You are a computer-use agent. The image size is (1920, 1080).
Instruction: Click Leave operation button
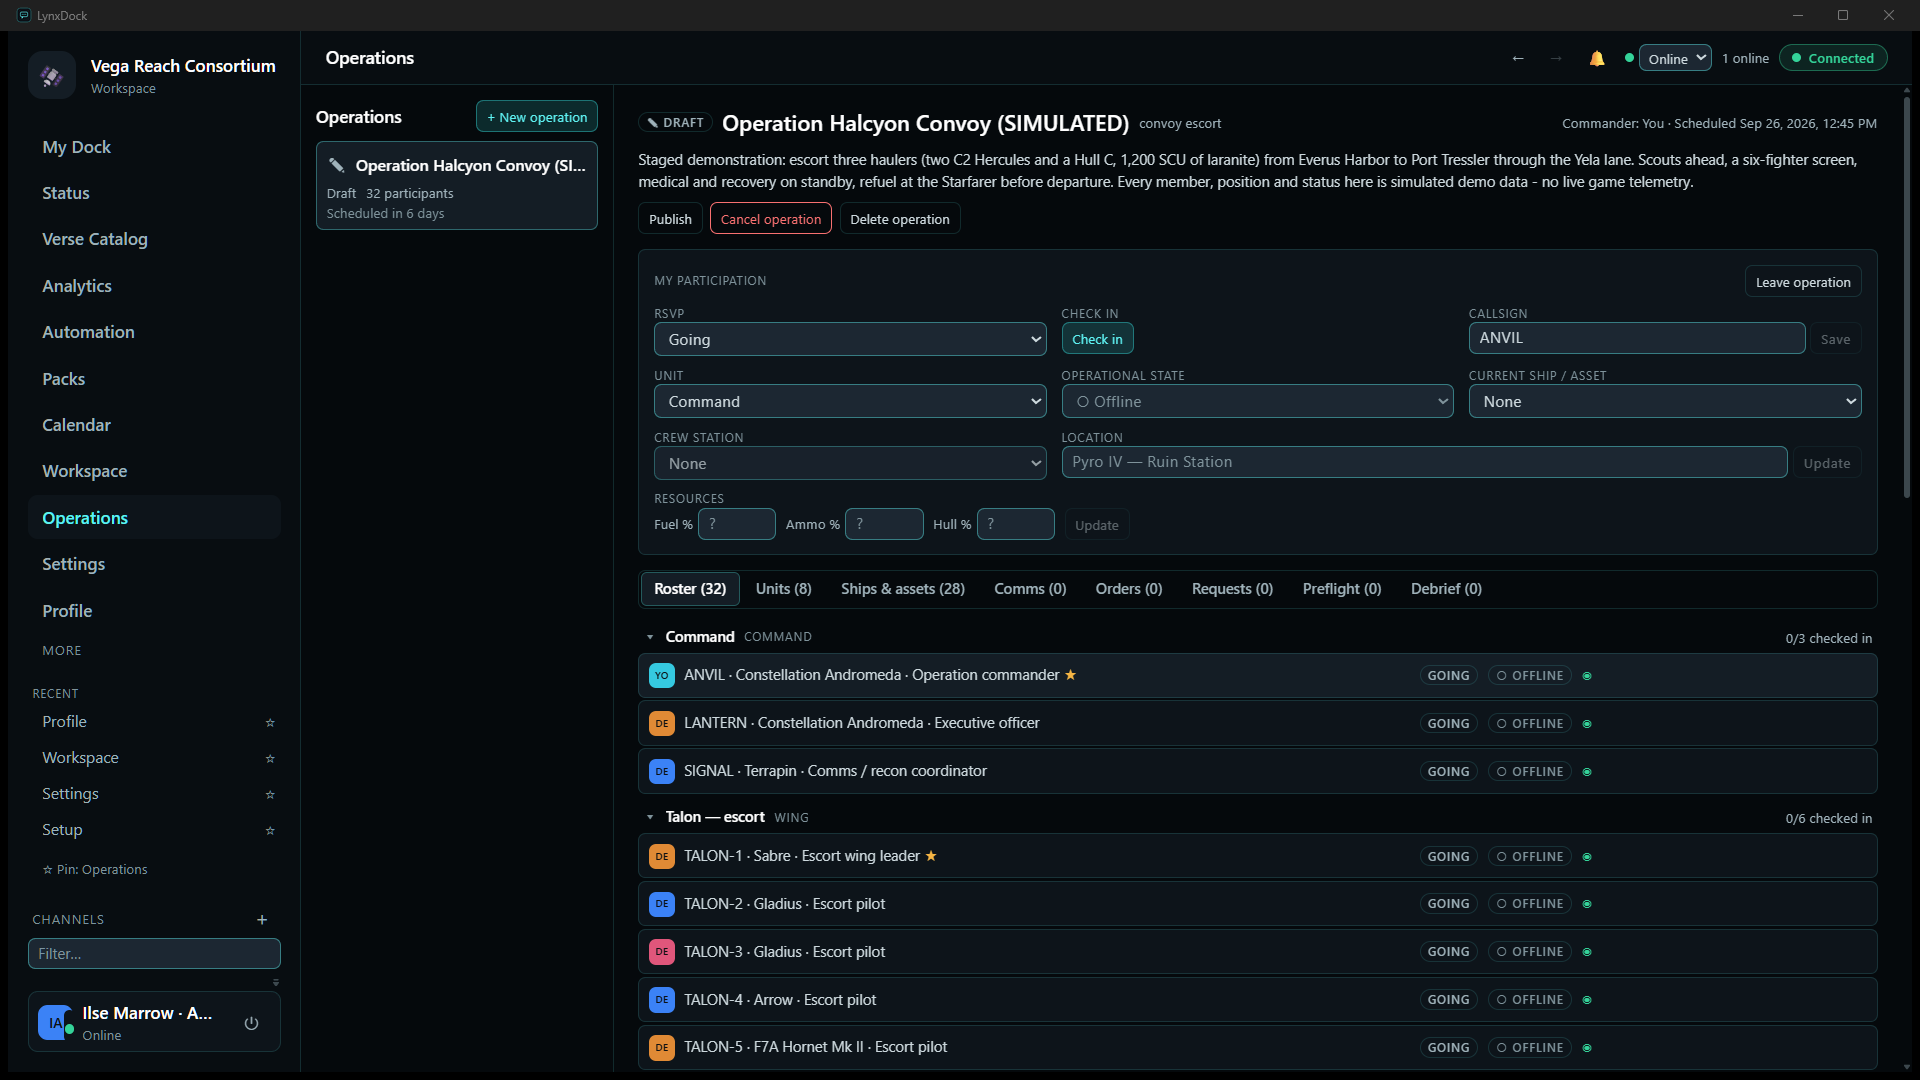[1802, 282]
